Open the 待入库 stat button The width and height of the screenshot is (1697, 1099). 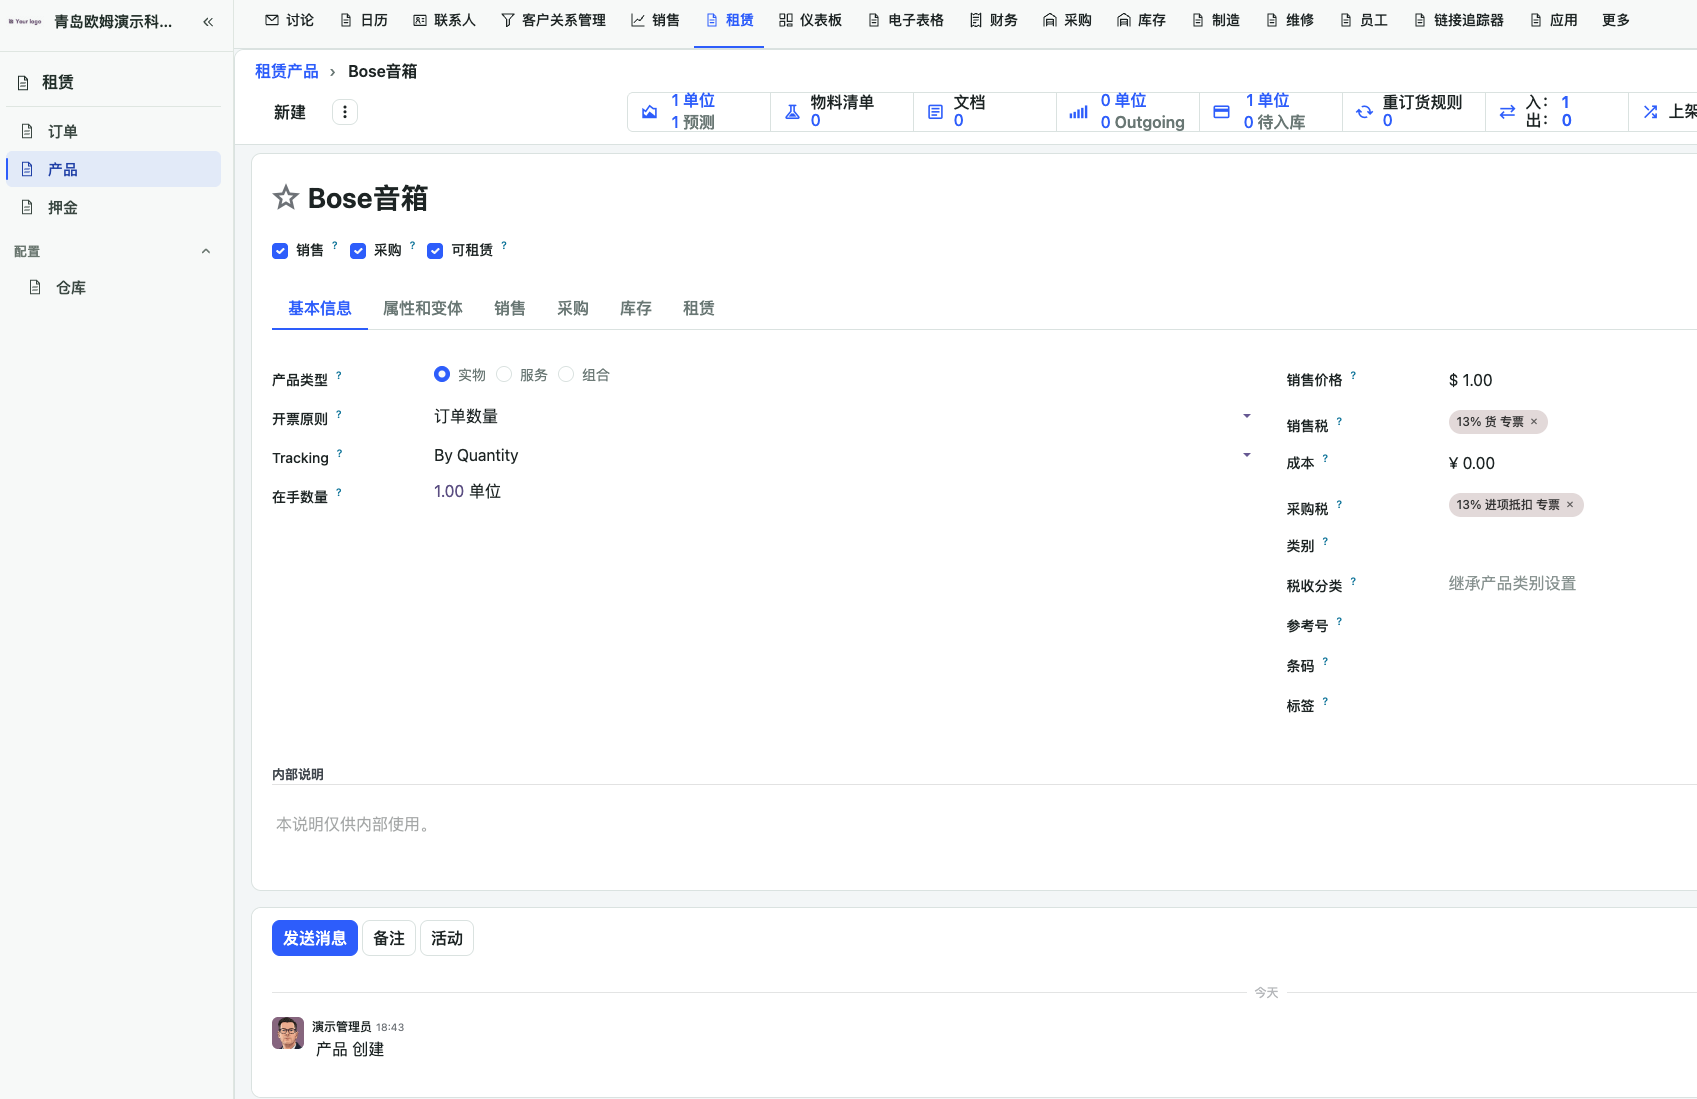pos(1271,112)
